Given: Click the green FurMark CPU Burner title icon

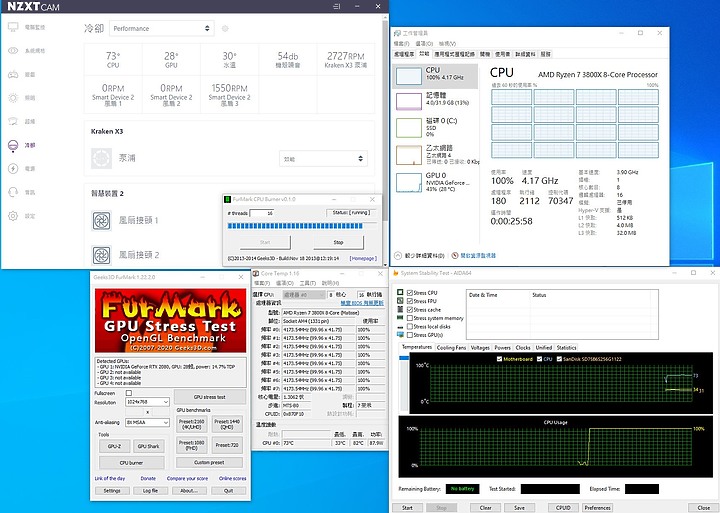Looking at the screenshot, I should 227,199.
